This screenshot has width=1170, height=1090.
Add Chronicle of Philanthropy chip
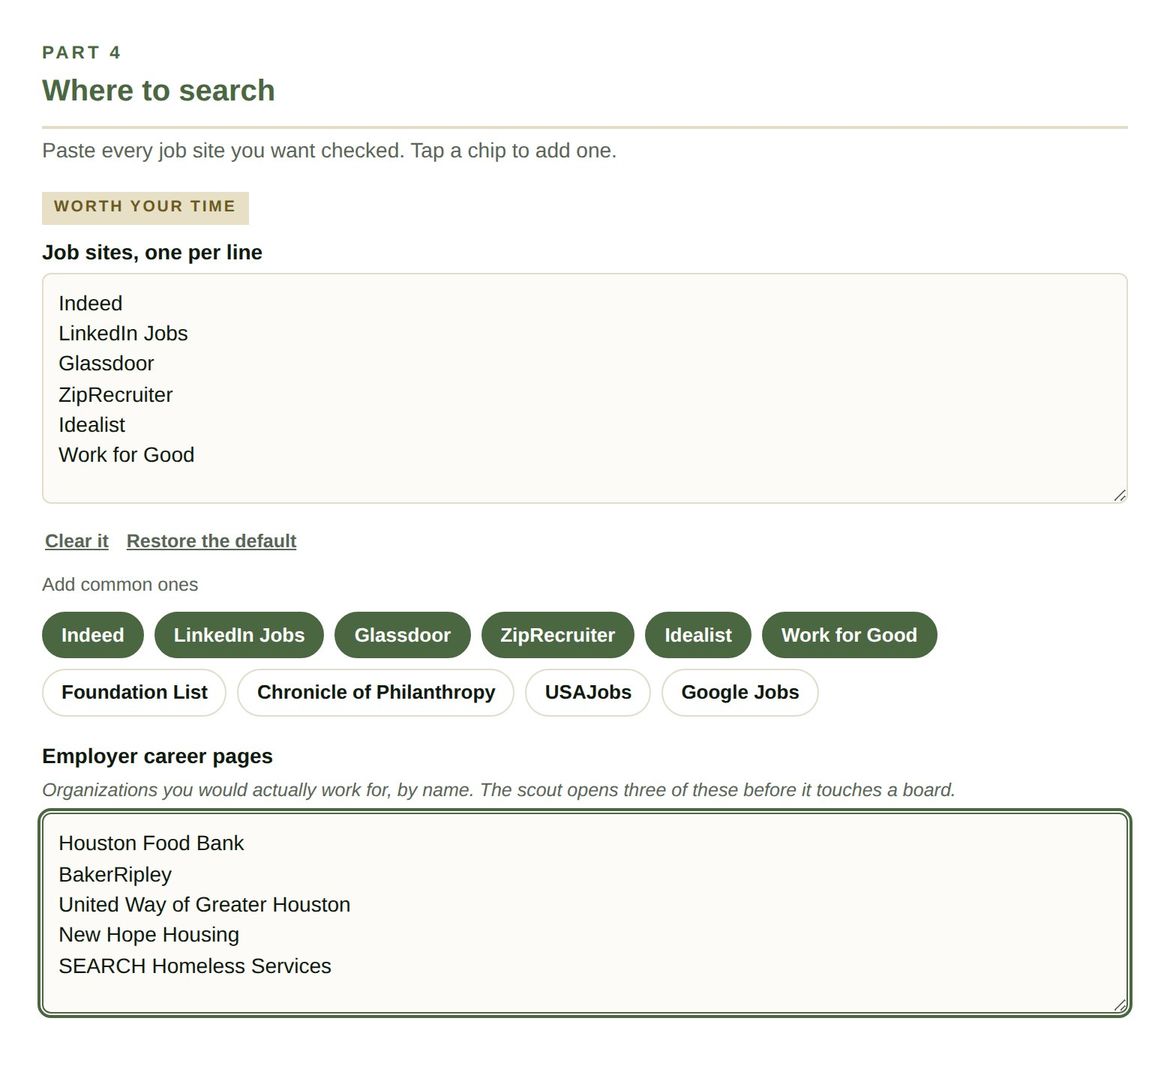coord(376,692)
